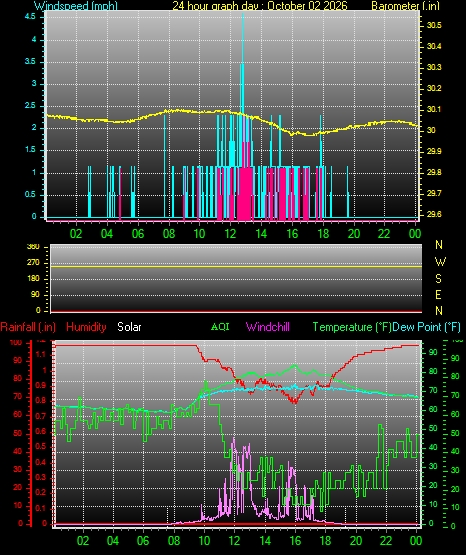Viewport: 466px width, 555px height.
Task: Click the 180 wind direction axis value
Action: pos(33,279)
